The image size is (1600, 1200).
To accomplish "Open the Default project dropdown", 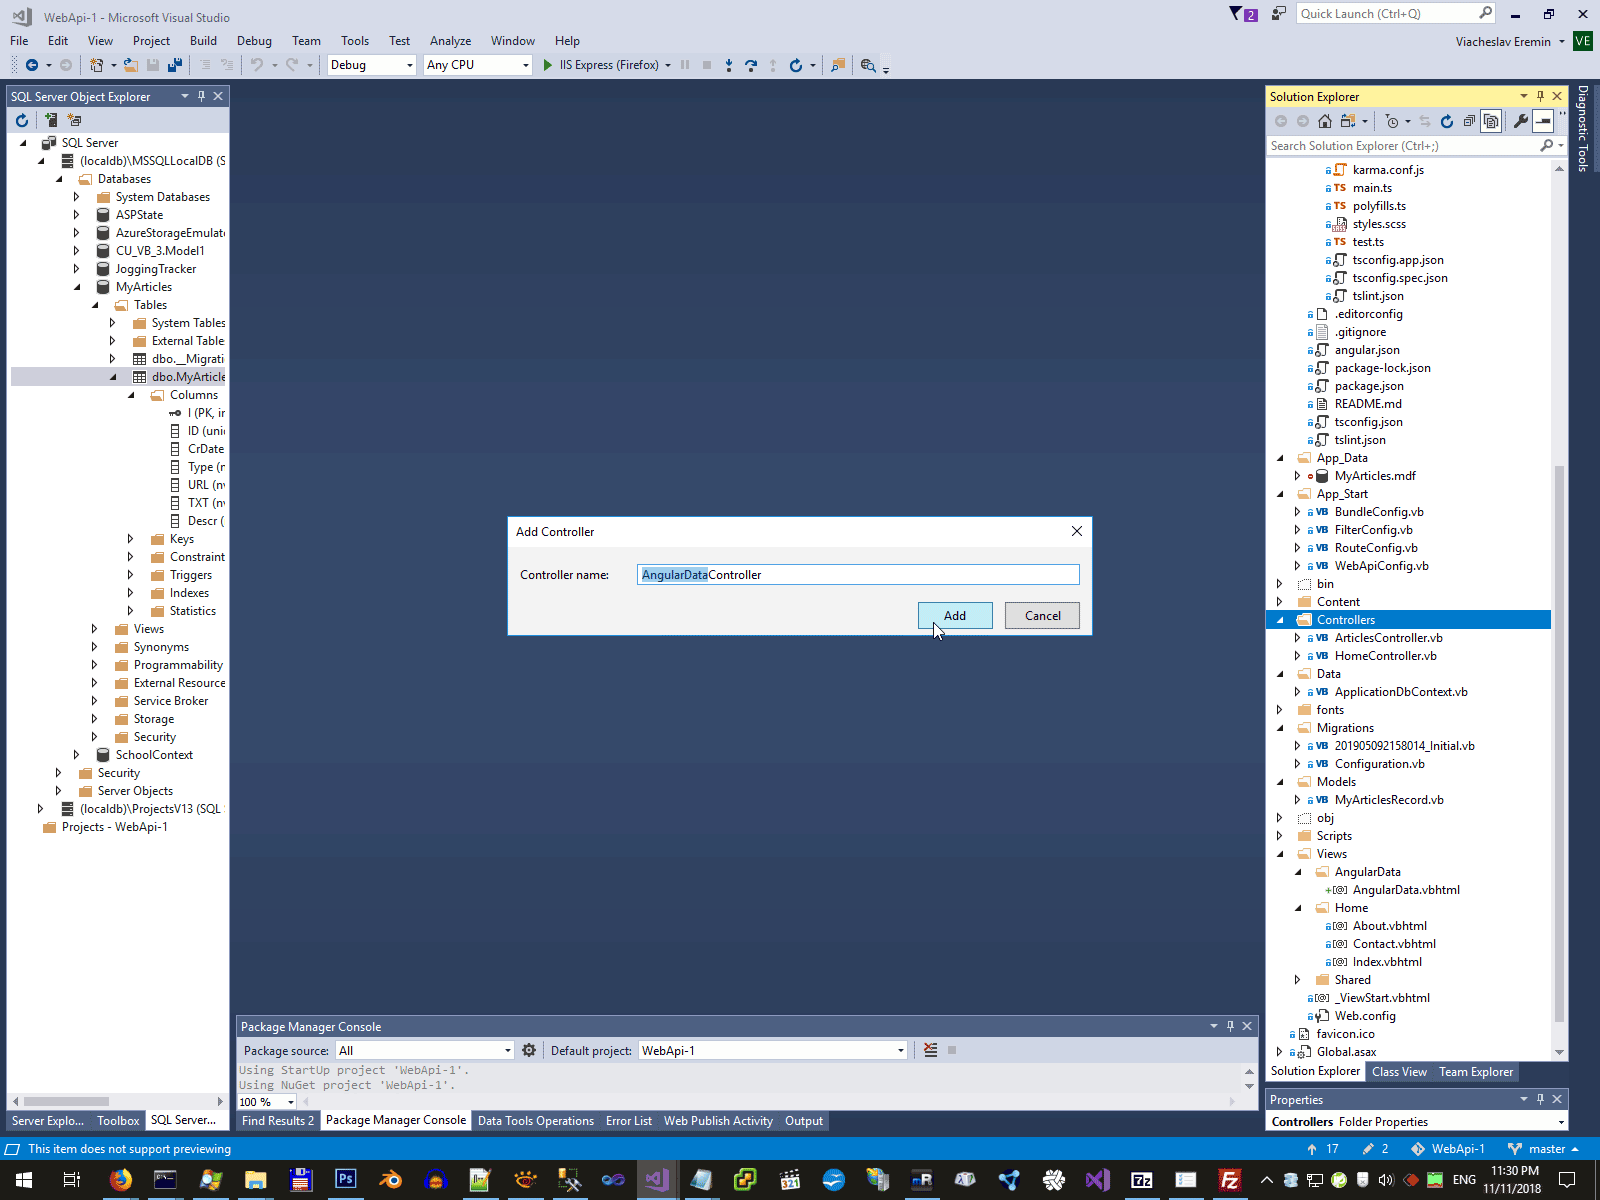I will [773, 1050].
